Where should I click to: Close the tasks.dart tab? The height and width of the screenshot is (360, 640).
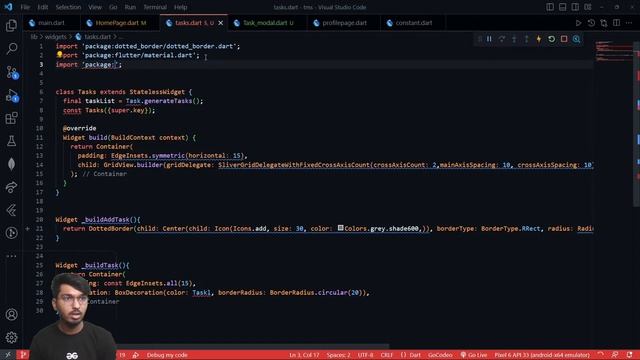click(x=221, y=23)
